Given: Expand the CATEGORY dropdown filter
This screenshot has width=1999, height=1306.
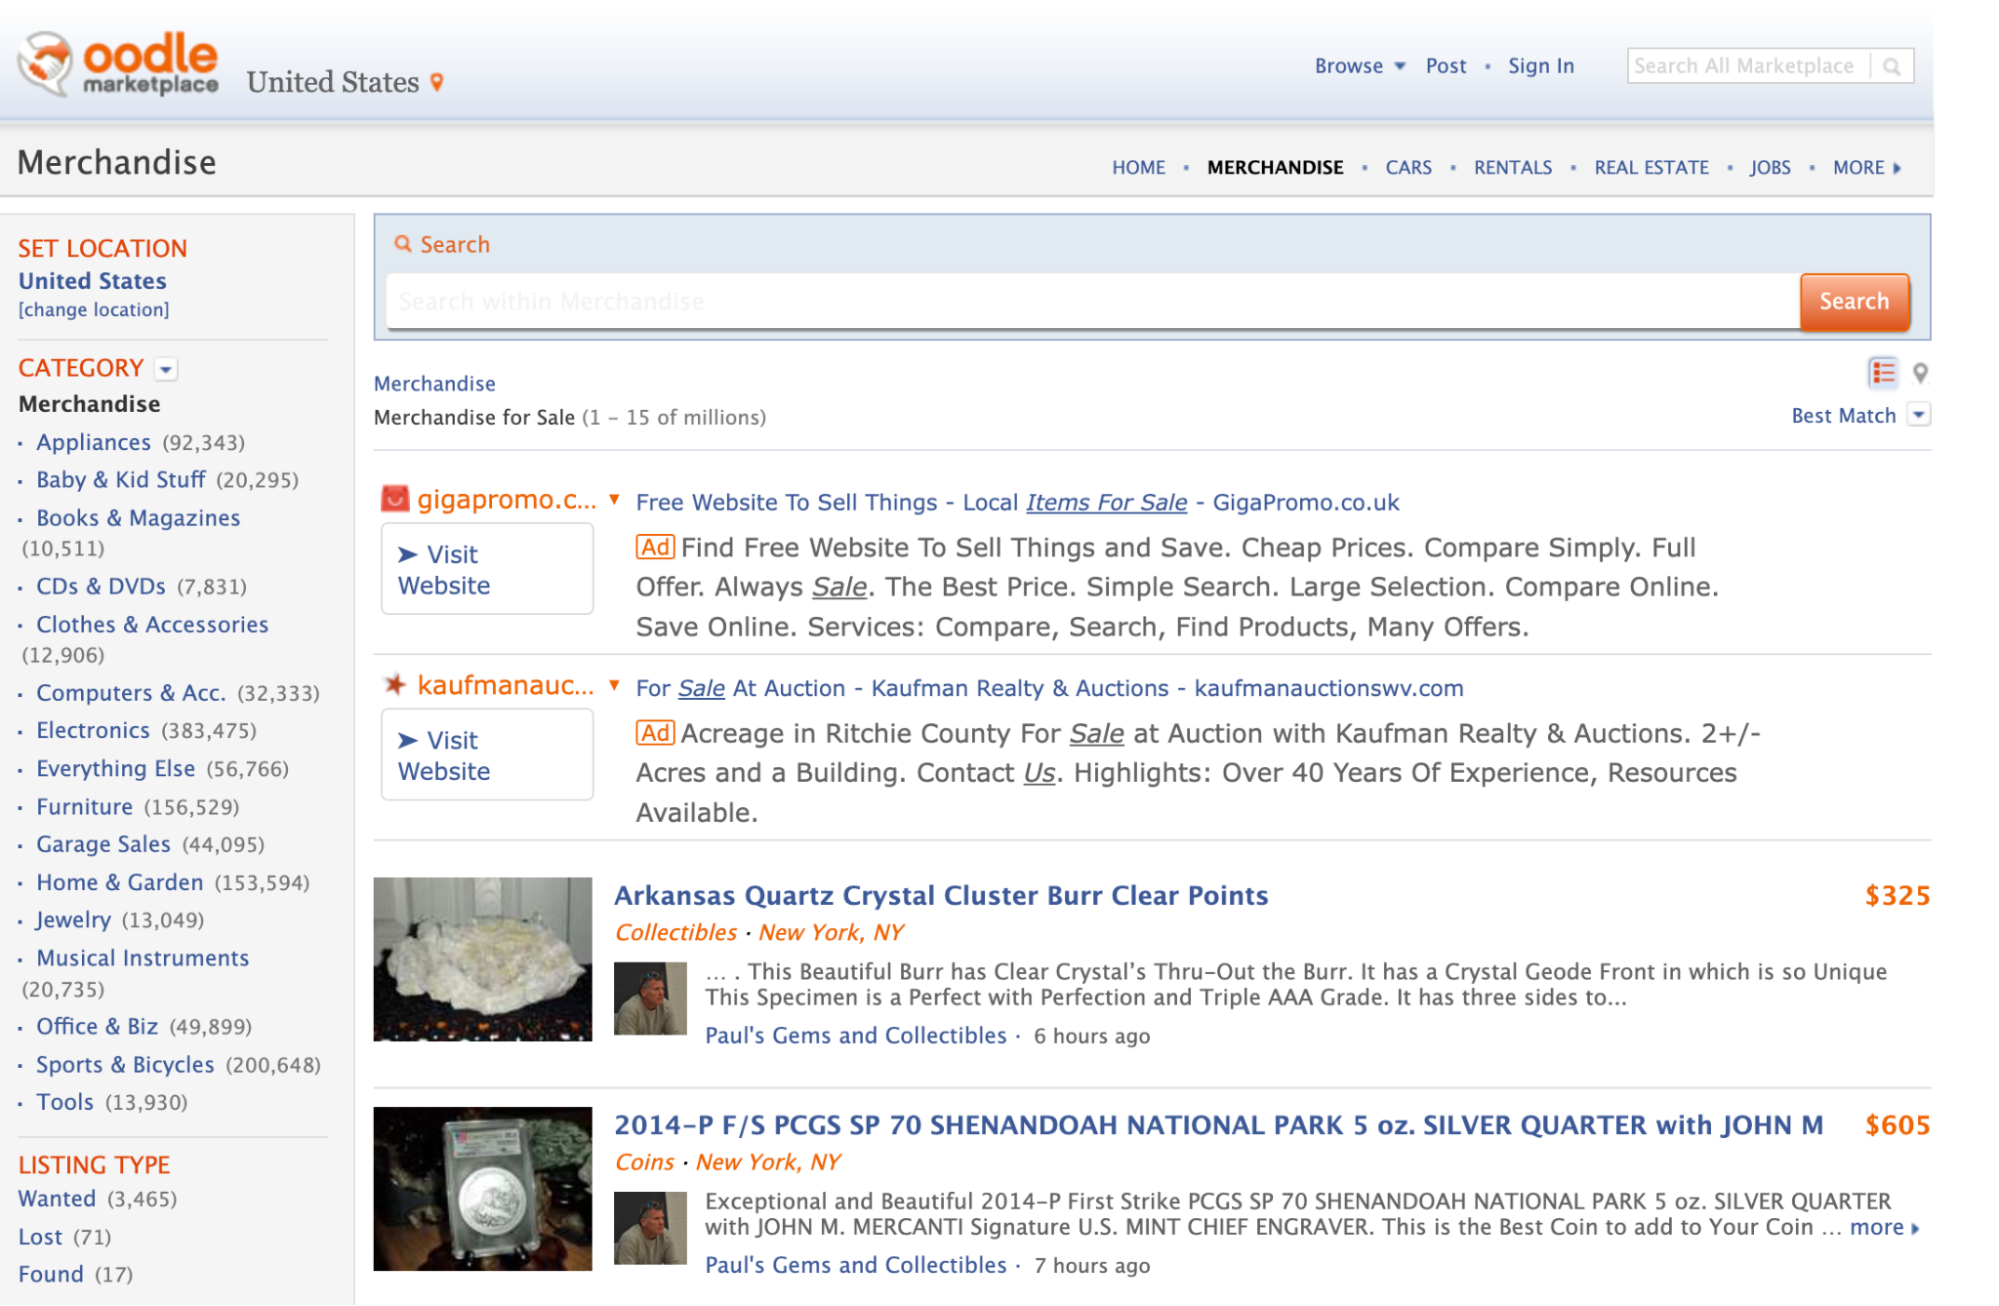Looking at the screenshot, I should (166, 367).
